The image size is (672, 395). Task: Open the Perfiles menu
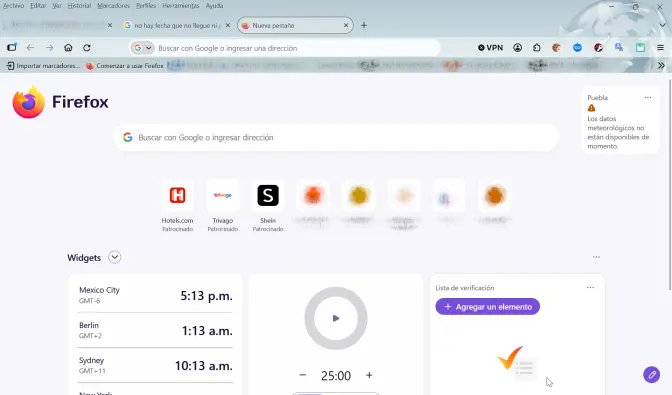pos(146,6)
